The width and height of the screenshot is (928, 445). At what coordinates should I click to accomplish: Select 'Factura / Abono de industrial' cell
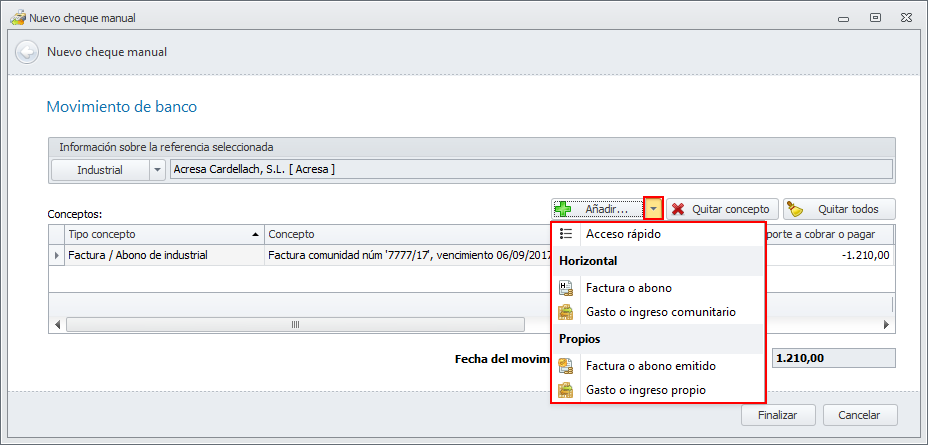[164, 256]
